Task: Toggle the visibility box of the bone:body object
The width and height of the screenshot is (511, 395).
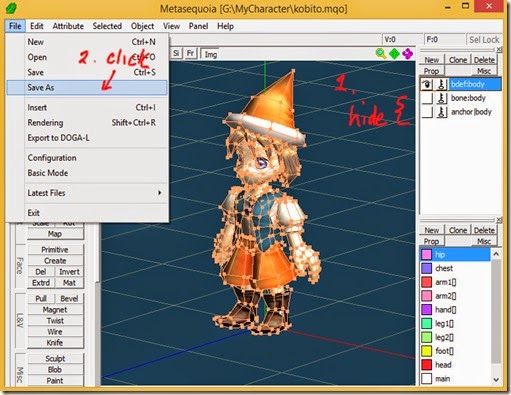Action: click(x=427, y=98)
